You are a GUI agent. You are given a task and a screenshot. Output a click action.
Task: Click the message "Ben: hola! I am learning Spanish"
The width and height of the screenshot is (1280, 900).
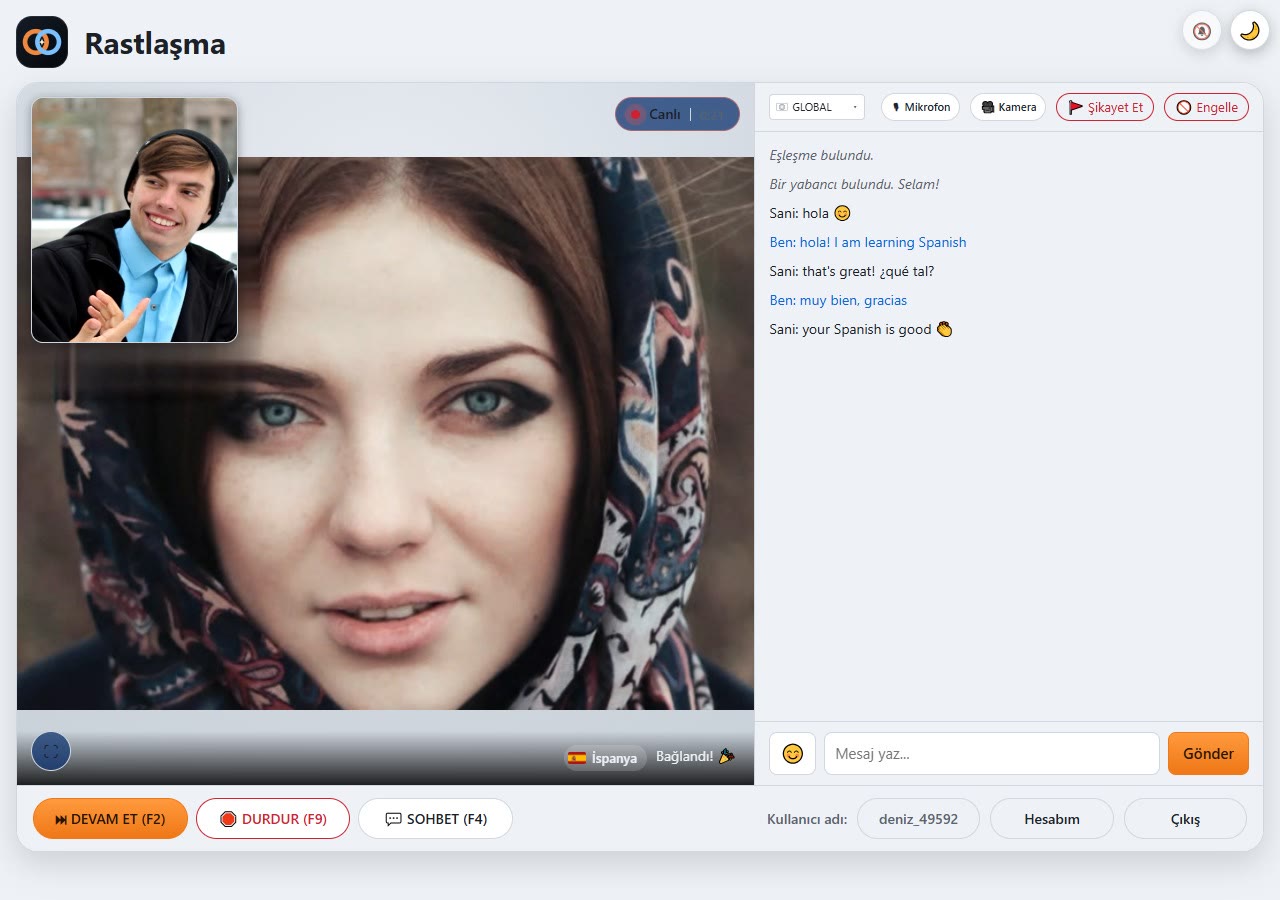[868, 242]
